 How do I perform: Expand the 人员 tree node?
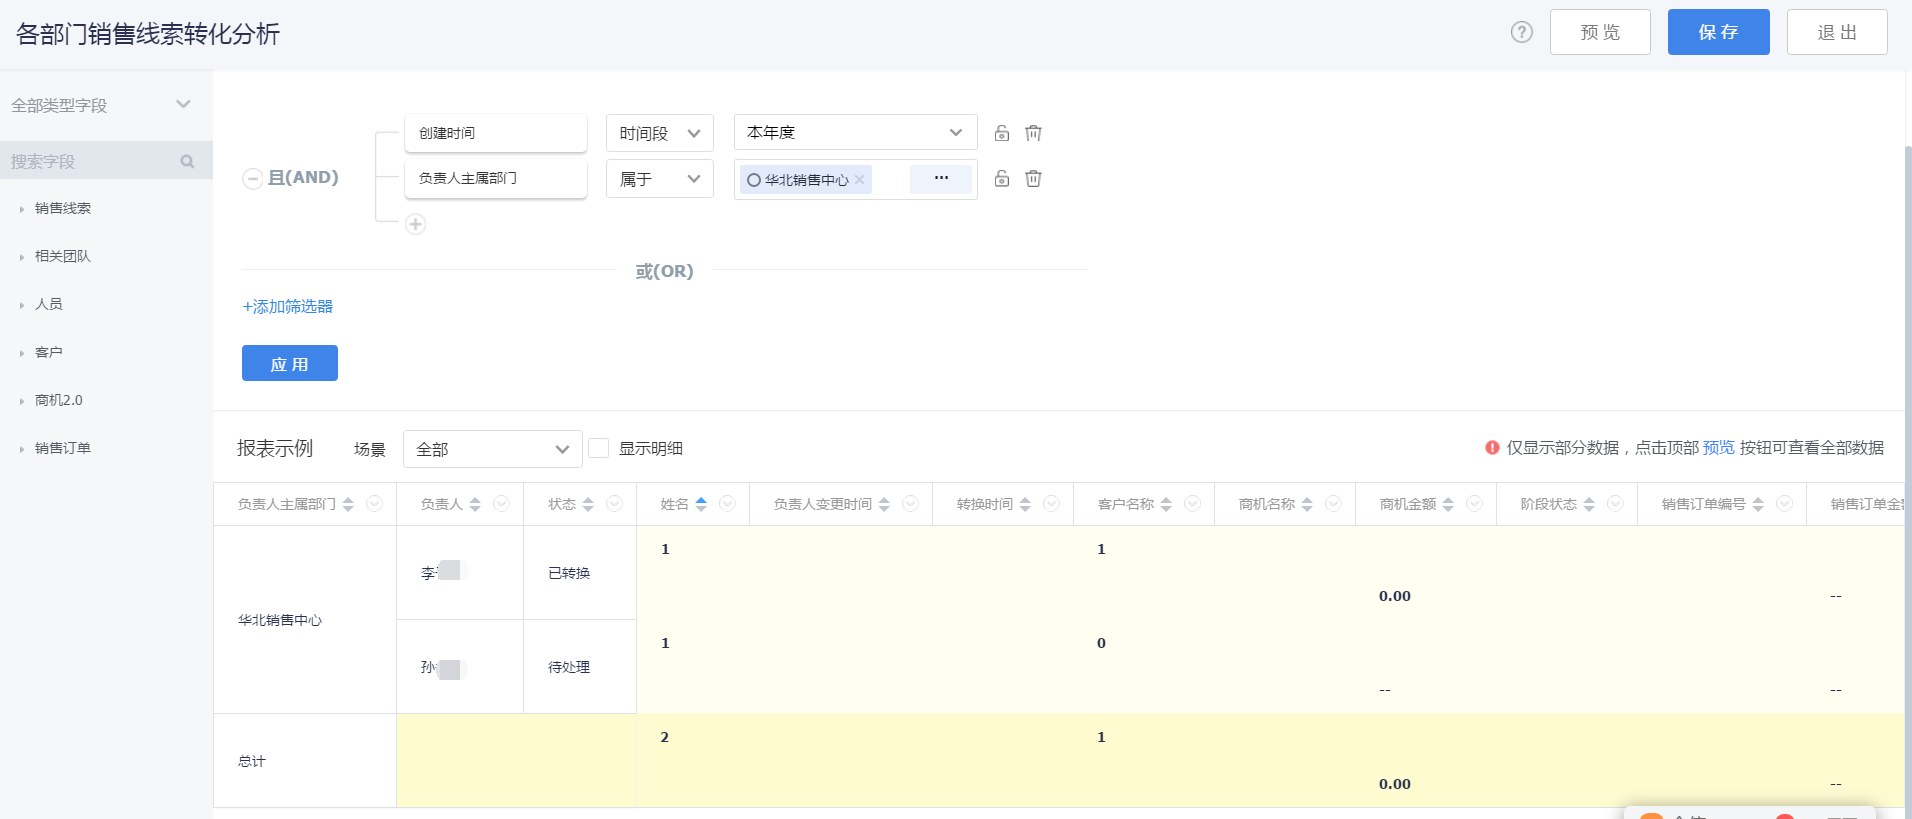click(22, 305)
